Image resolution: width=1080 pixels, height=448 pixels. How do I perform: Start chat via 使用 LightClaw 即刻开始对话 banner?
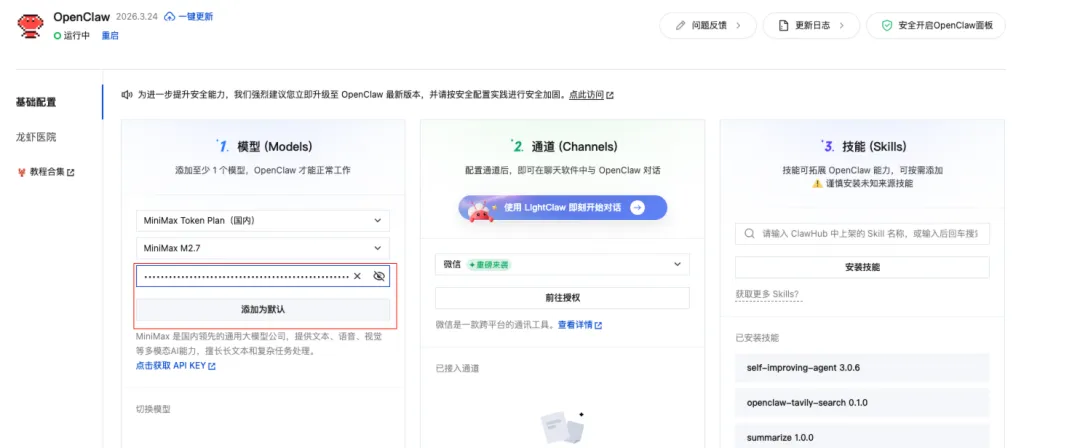563,207
